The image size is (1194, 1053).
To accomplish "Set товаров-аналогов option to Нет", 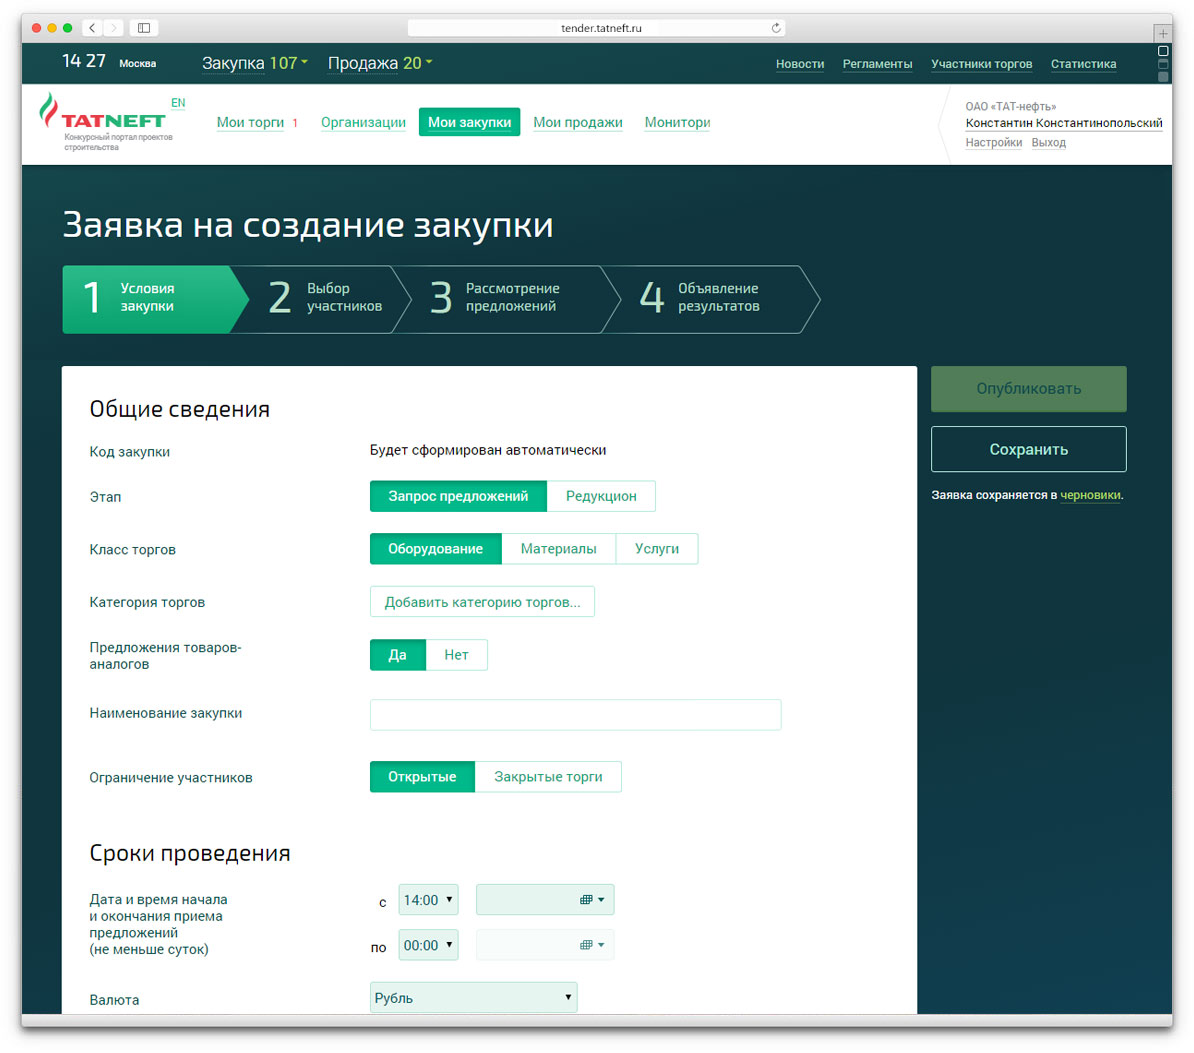I will point(456,655).
